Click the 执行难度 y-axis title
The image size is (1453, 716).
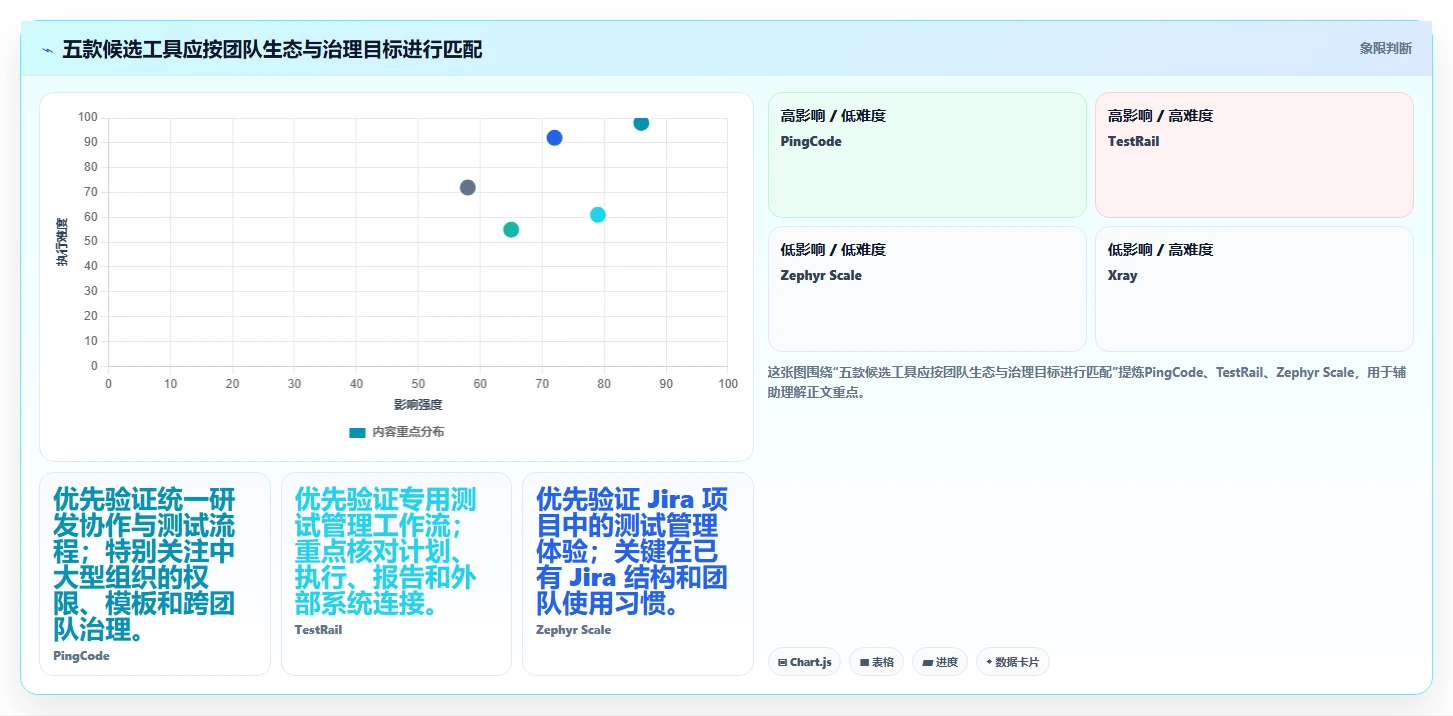coord(62,242)
